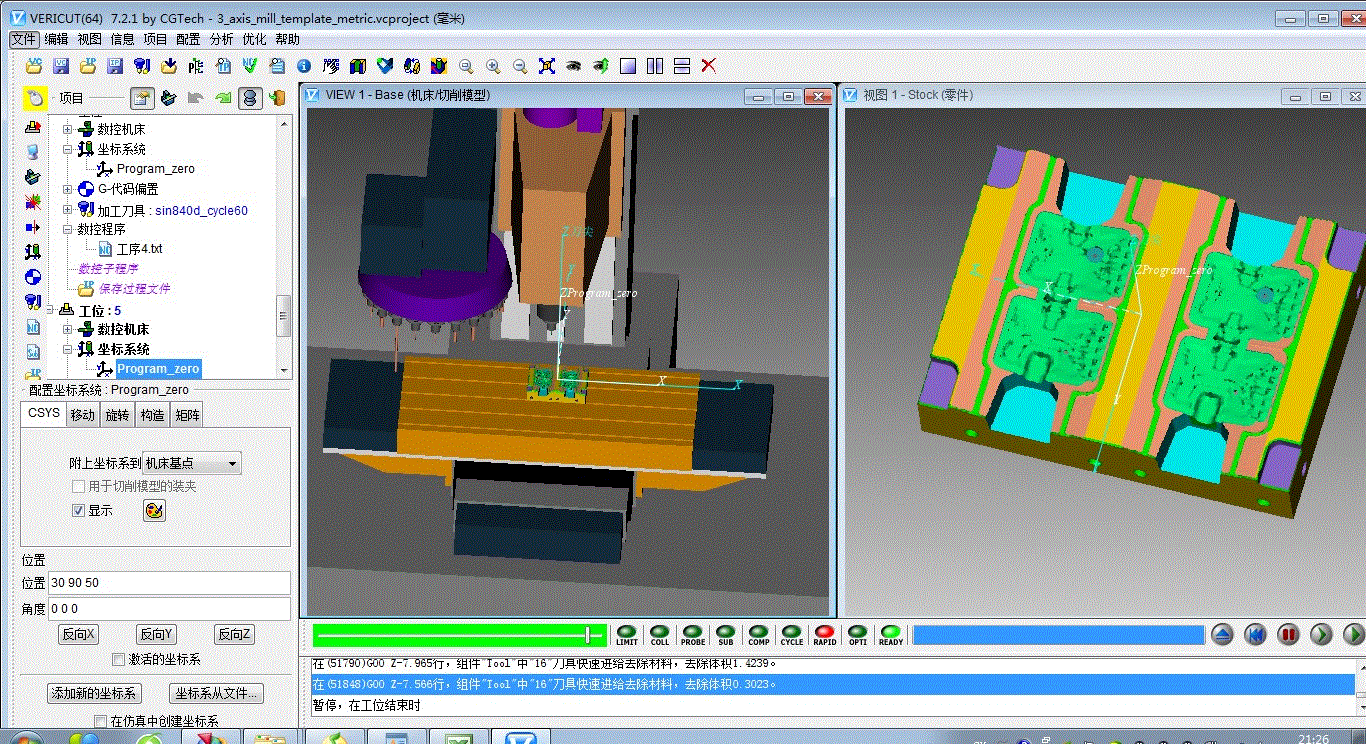Click the 反向X button
Screen dimensions: 1366x744
pyautogui.click(x=78, y=634)
